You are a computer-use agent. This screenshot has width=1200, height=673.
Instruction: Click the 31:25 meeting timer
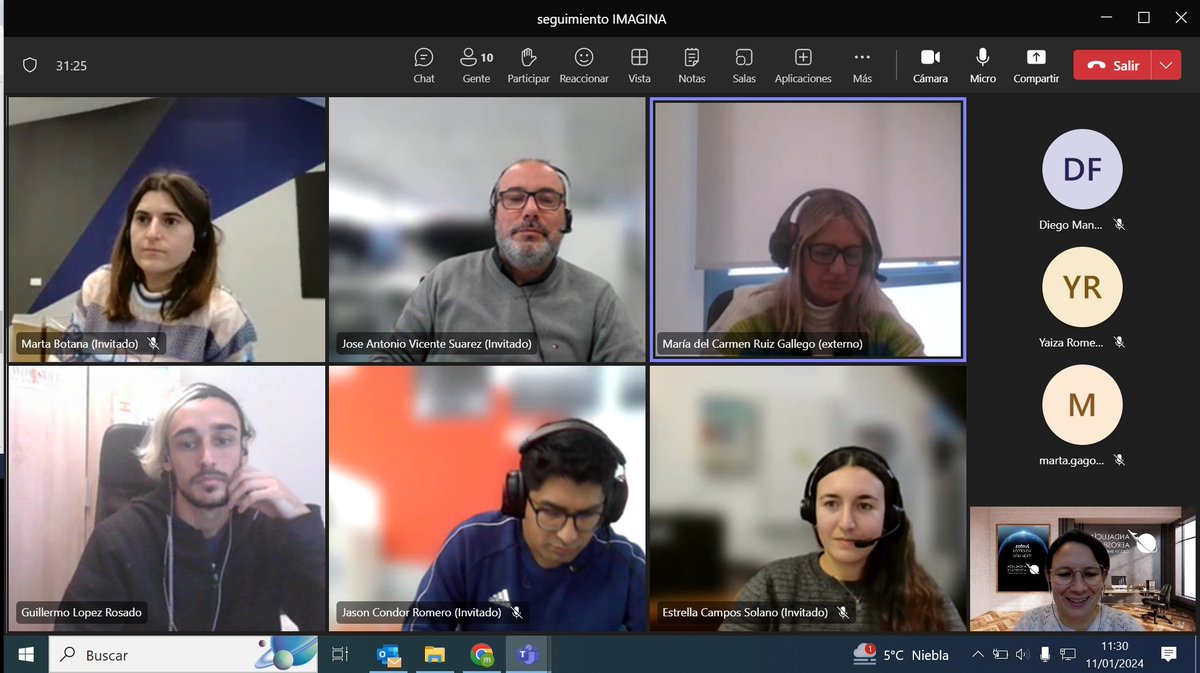[71, 66]
